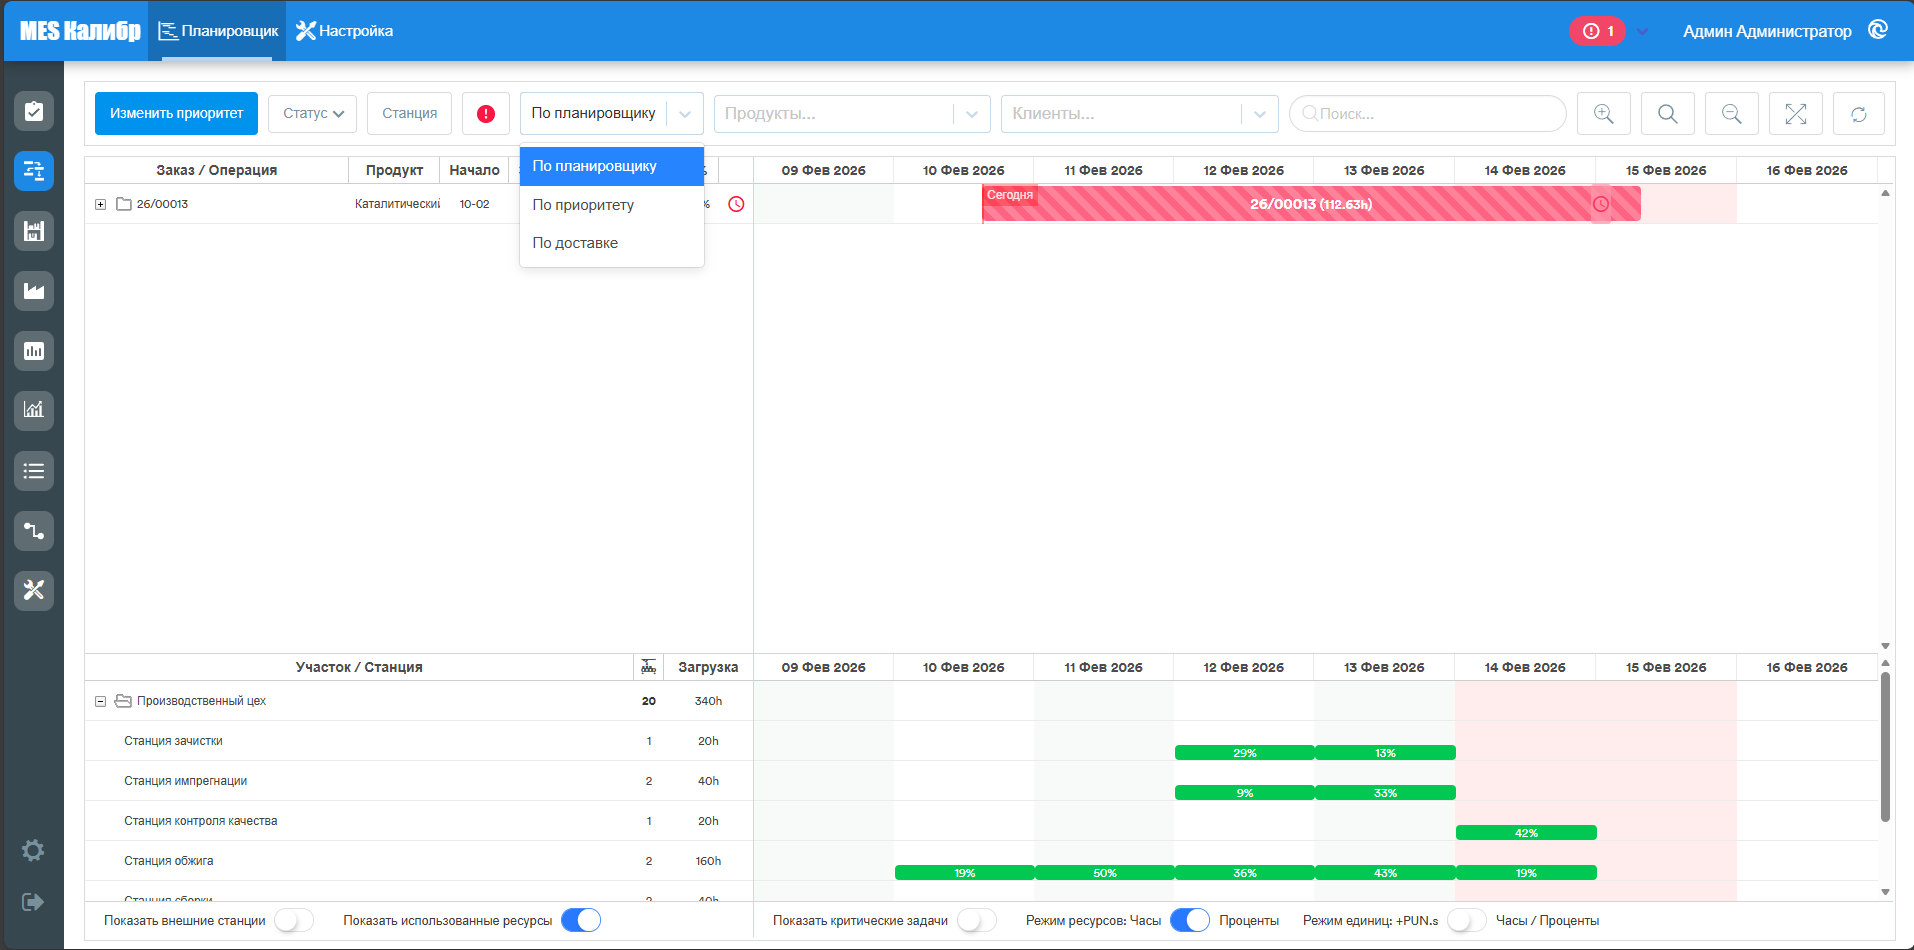Click Загрузка column header
The width and height of the screenshot is (1914, 950).
click(x=708, y=667)
